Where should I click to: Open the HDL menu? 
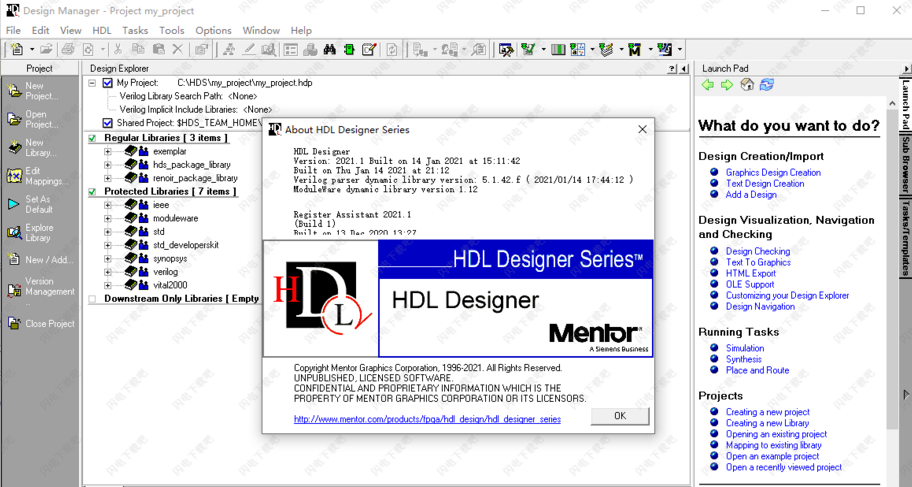(102, 30)
